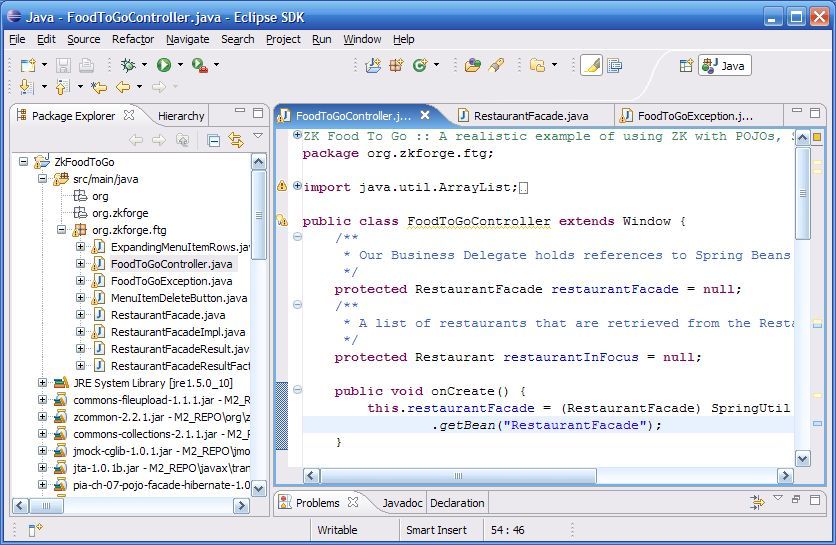This screenshot has width=836, height=545.
Task: Select RestaurantFacadeImpl.java in the tree
Action: point(177,332)
